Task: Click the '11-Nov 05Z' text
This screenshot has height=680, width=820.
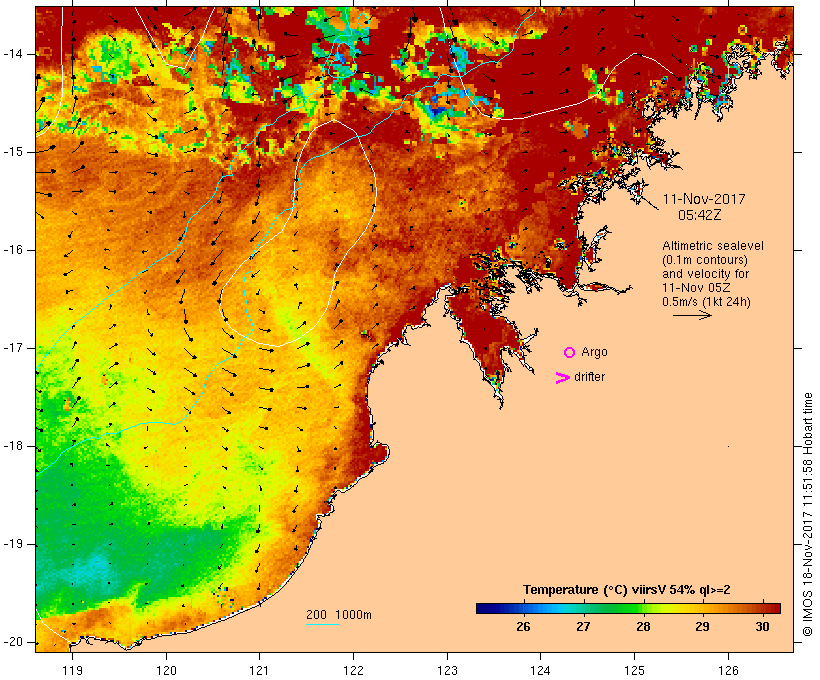Action: [696, 288]
